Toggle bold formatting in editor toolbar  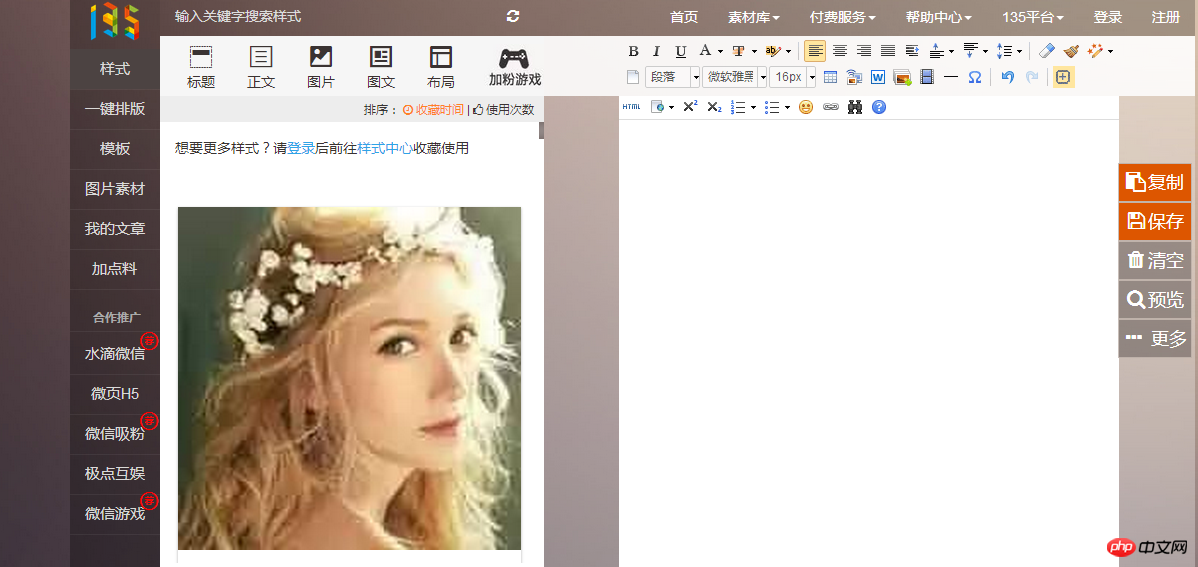pos(633,51)
